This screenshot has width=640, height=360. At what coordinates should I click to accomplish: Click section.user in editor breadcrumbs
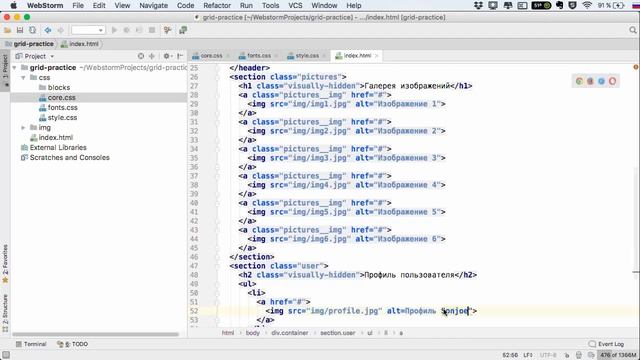tap(338, 333)
